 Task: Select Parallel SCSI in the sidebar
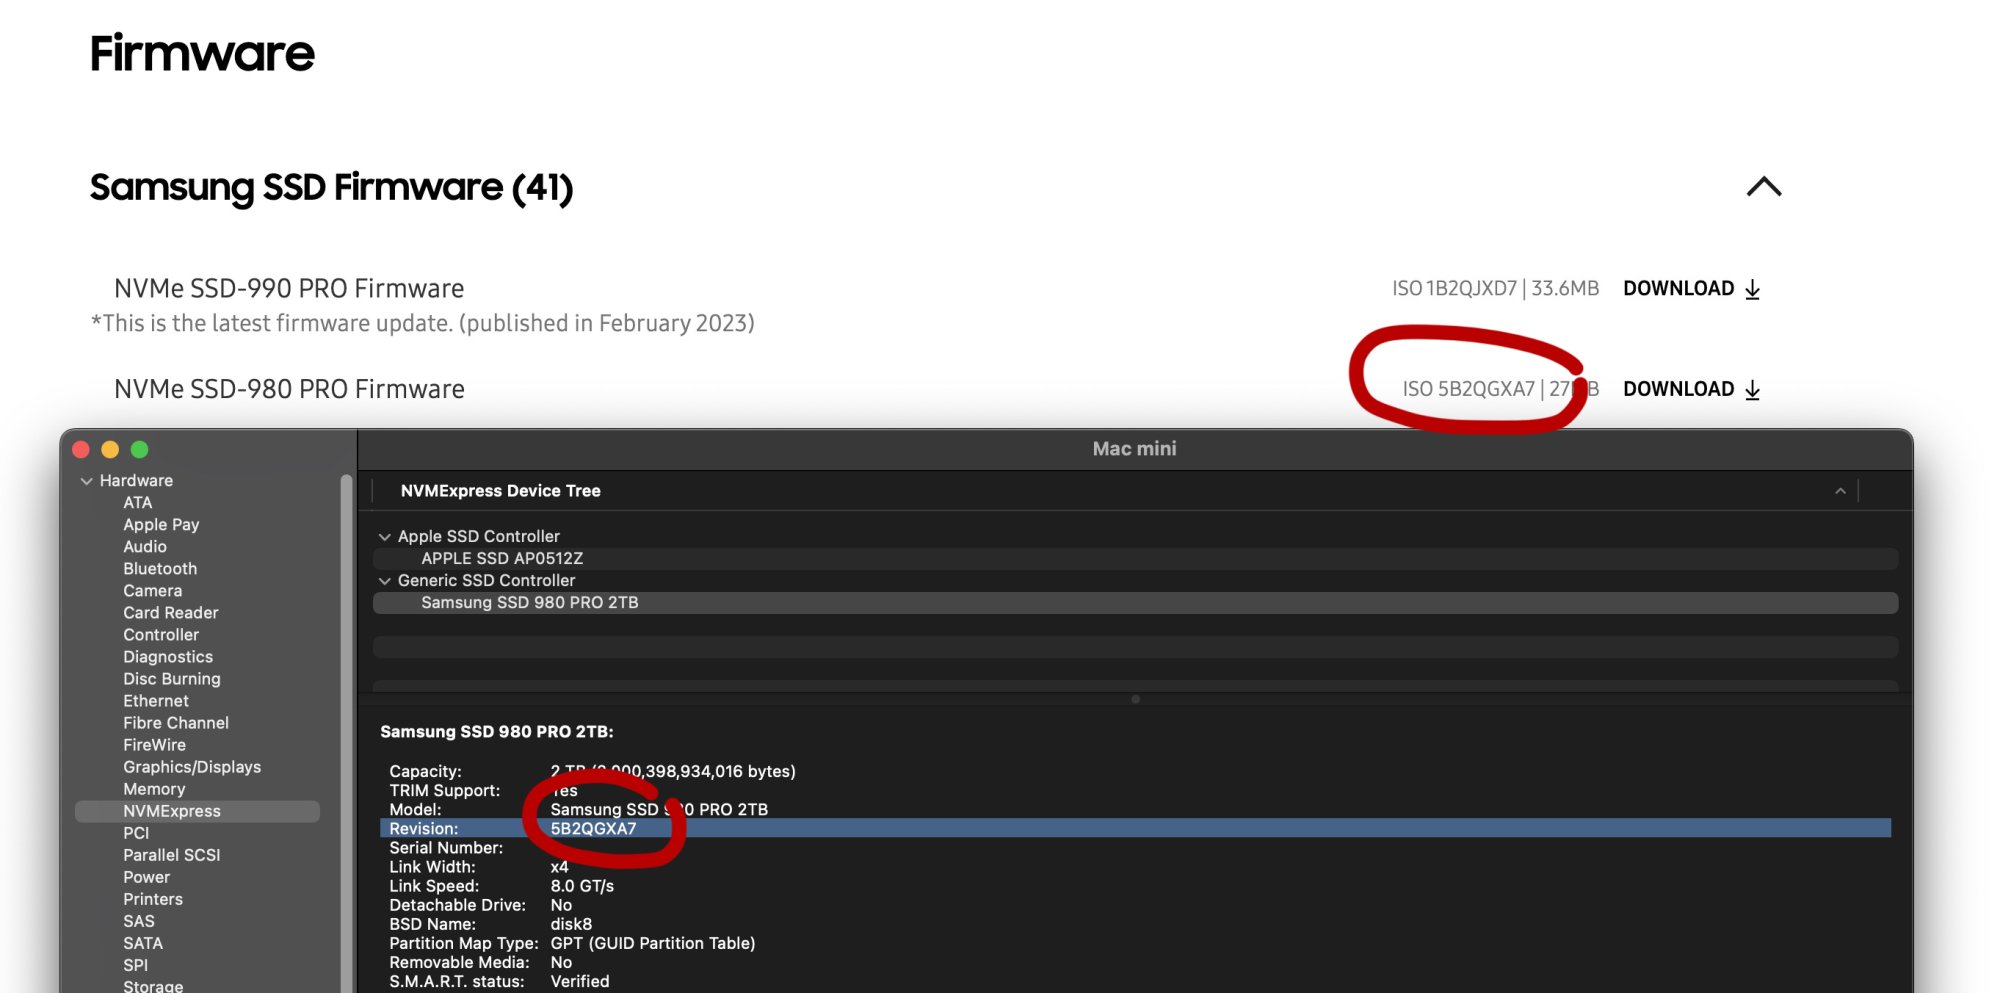click(x=171, y=855)
